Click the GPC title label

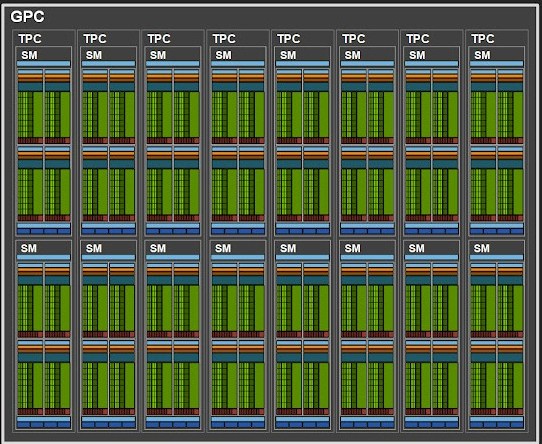pyautogui.click(x=27, y=16)
